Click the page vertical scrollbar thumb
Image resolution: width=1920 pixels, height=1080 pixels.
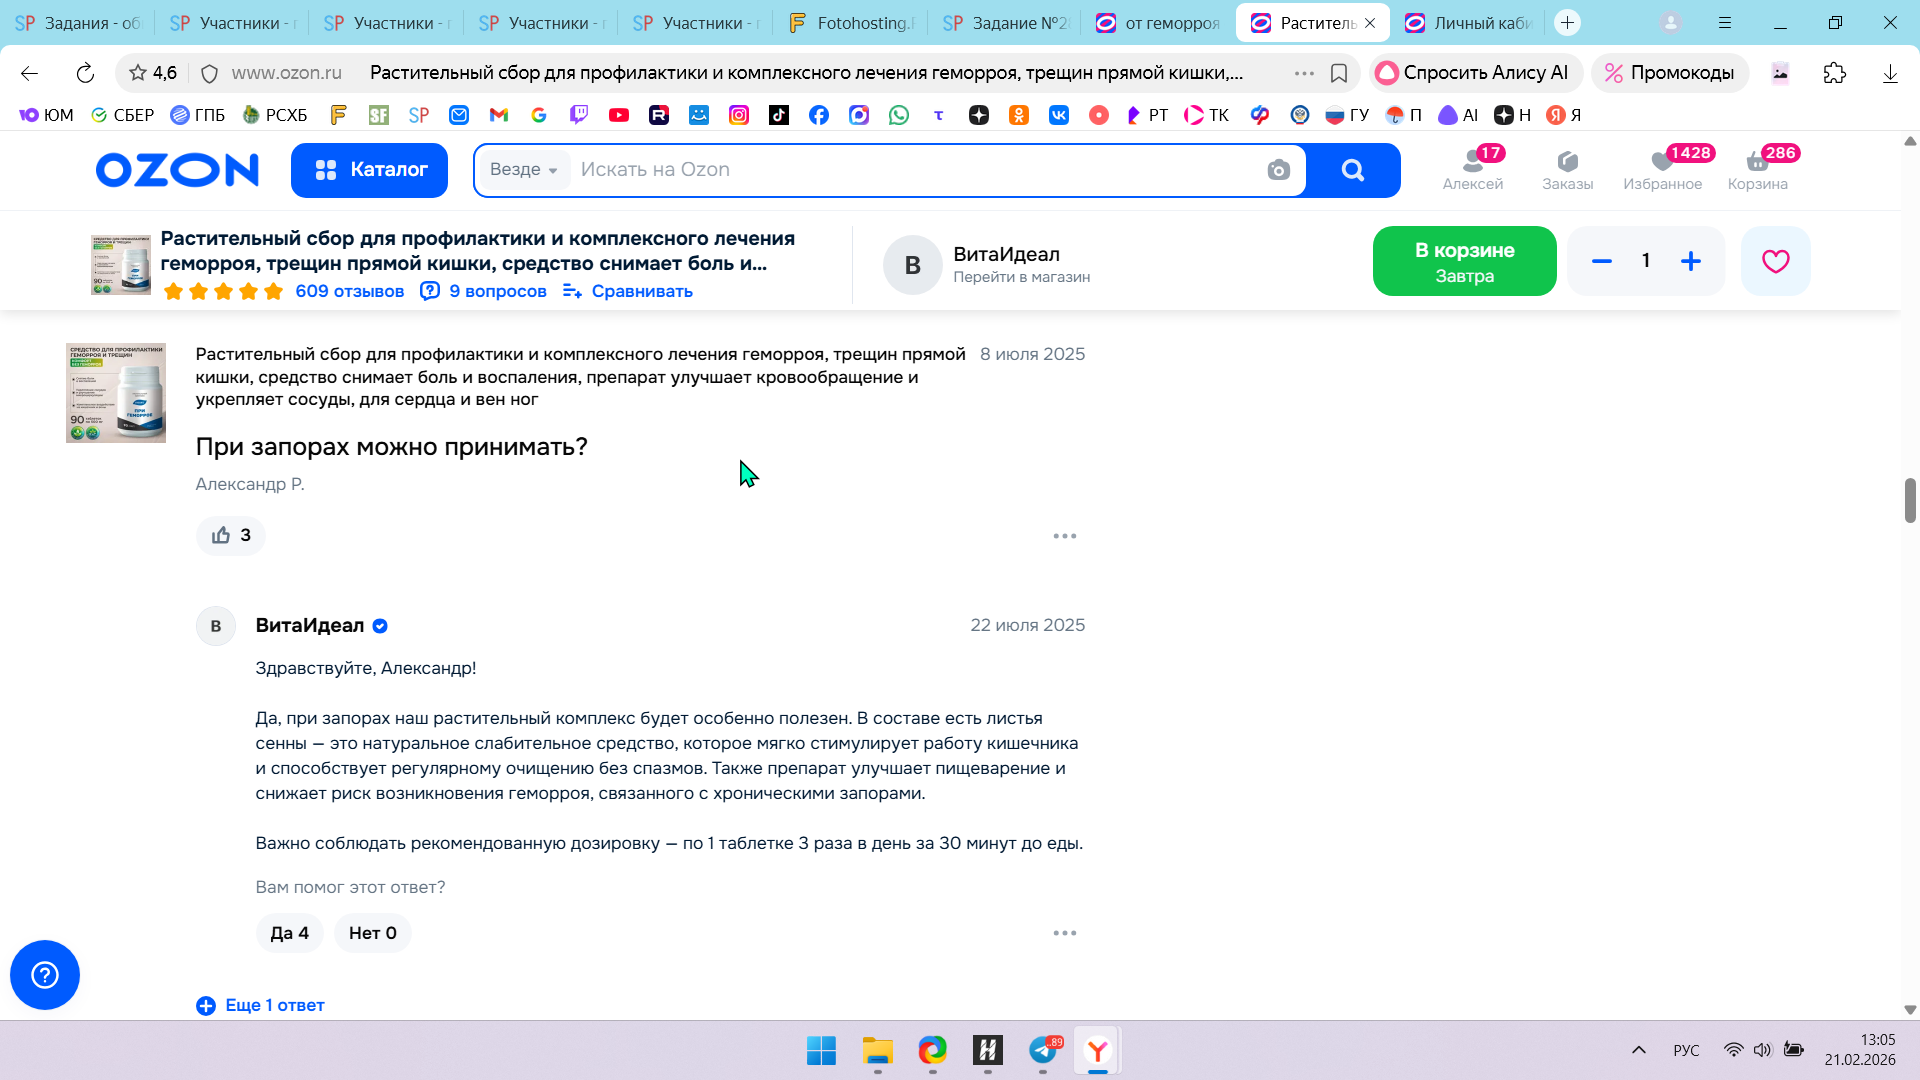(1910, 500)
